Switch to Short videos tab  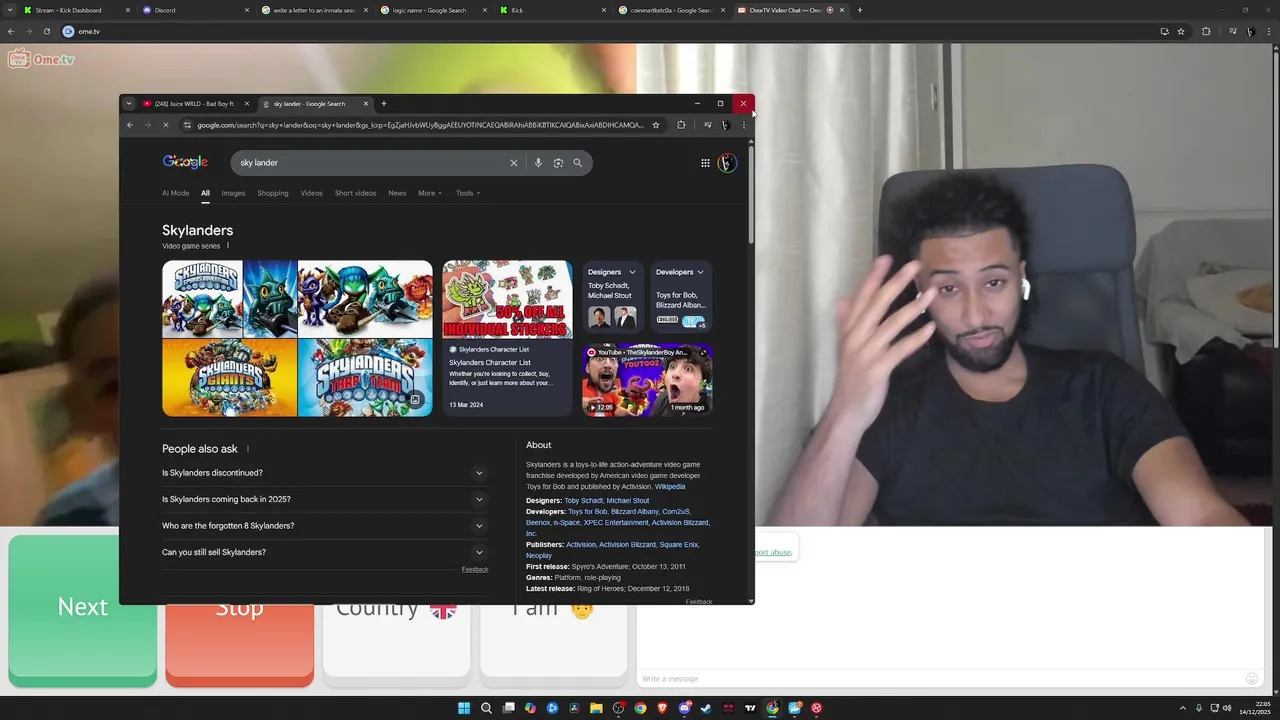(355, 193)
